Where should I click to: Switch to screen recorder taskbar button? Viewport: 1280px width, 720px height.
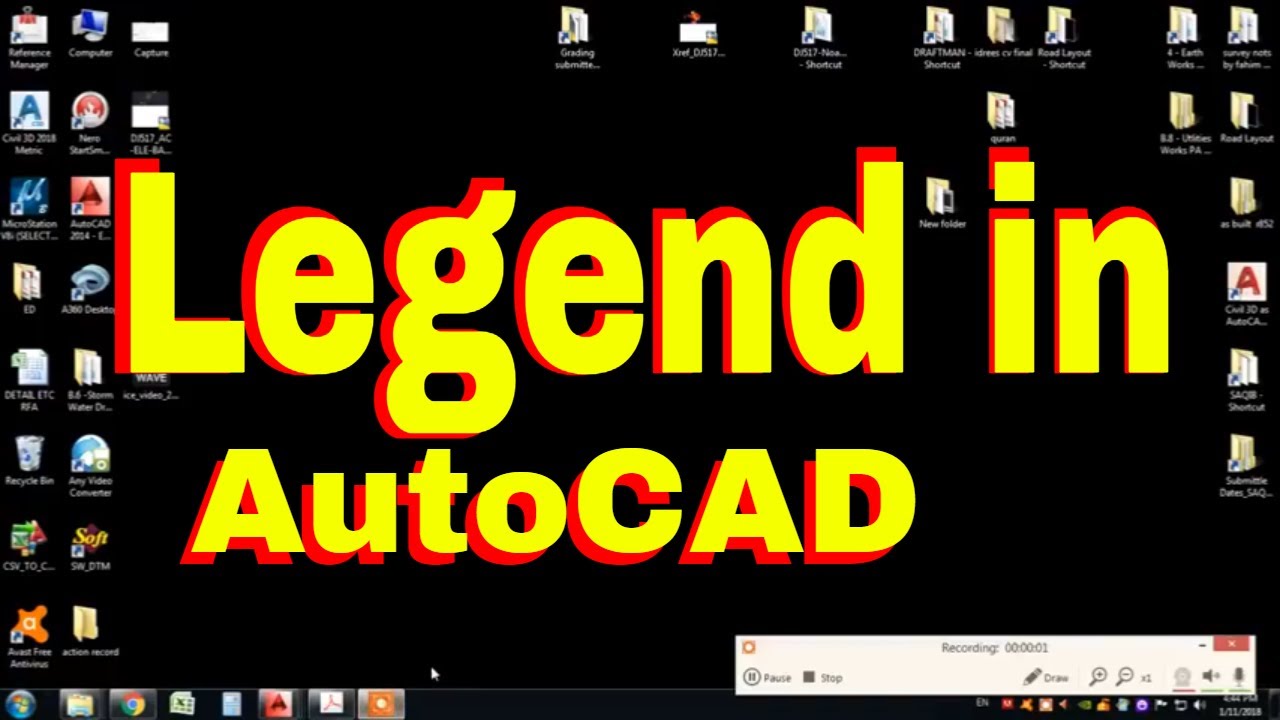380,705
